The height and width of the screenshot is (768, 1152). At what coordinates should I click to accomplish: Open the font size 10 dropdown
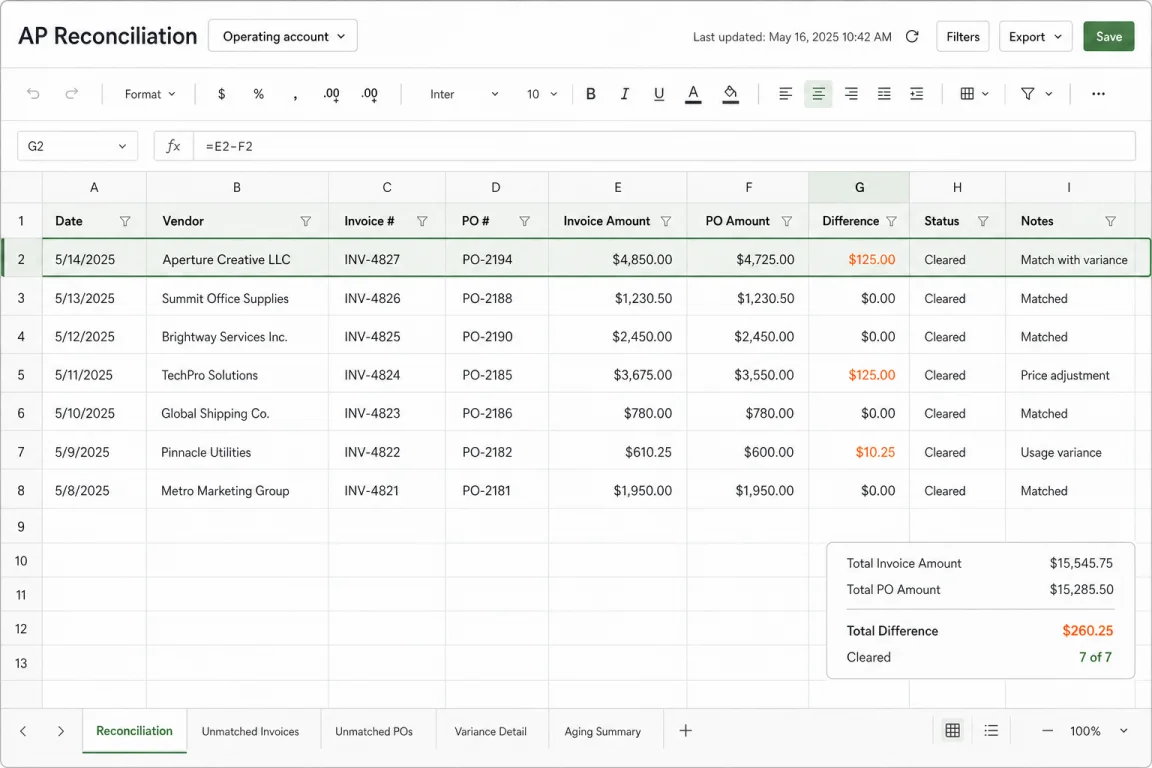coord(541,94)
